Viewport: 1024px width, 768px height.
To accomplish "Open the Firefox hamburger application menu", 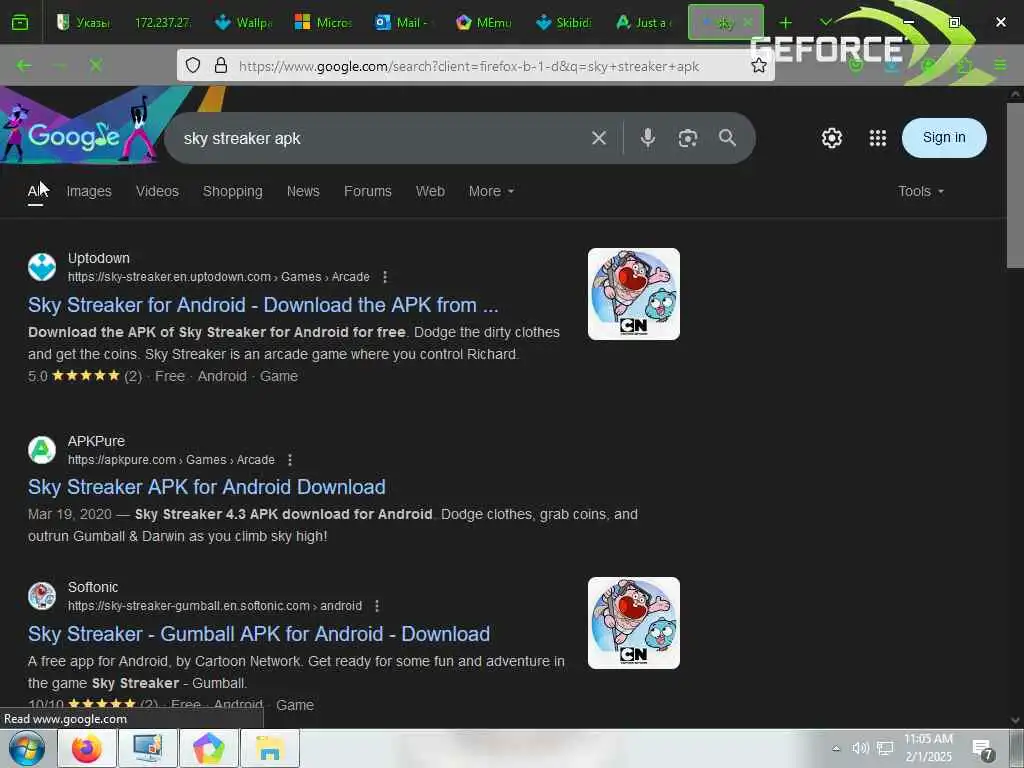I will click(x=1000, y=65).
